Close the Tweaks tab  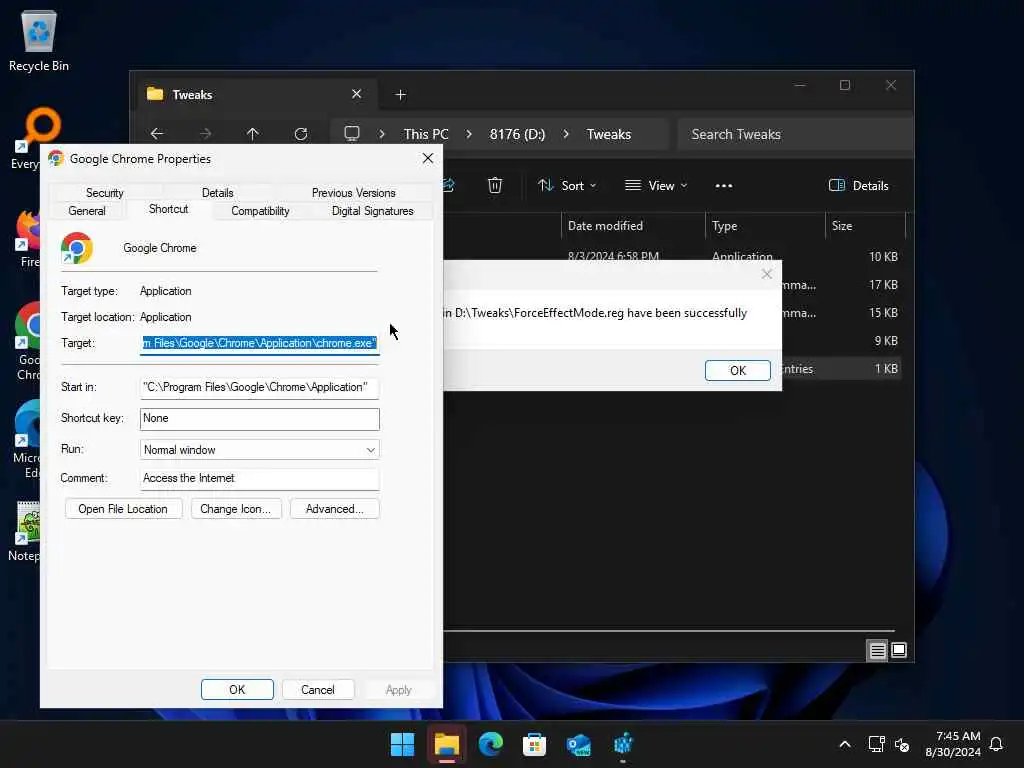(x=357, y=94)
